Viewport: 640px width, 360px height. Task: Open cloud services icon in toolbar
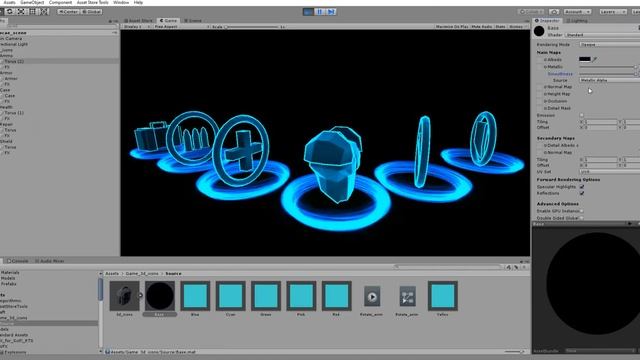(554, 12)
